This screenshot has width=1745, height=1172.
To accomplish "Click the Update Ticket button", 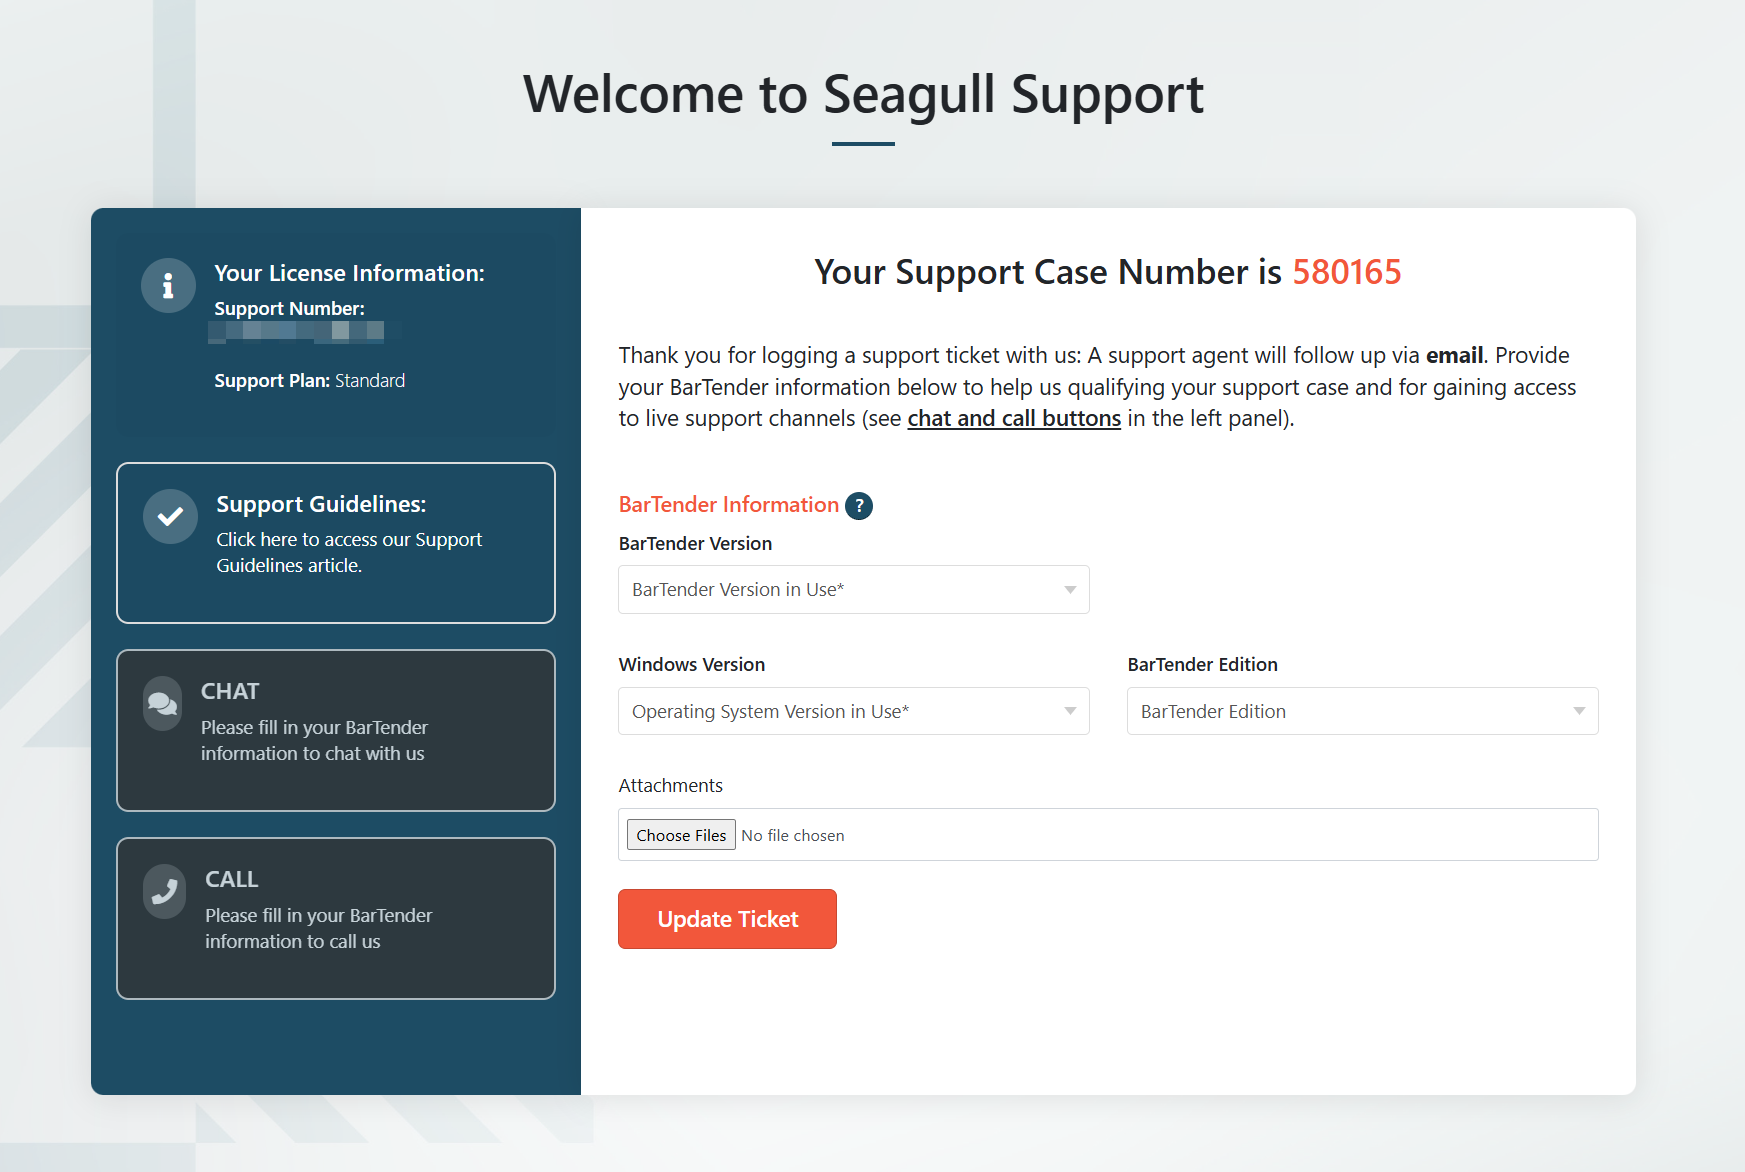I will click(x=727, y=919).
